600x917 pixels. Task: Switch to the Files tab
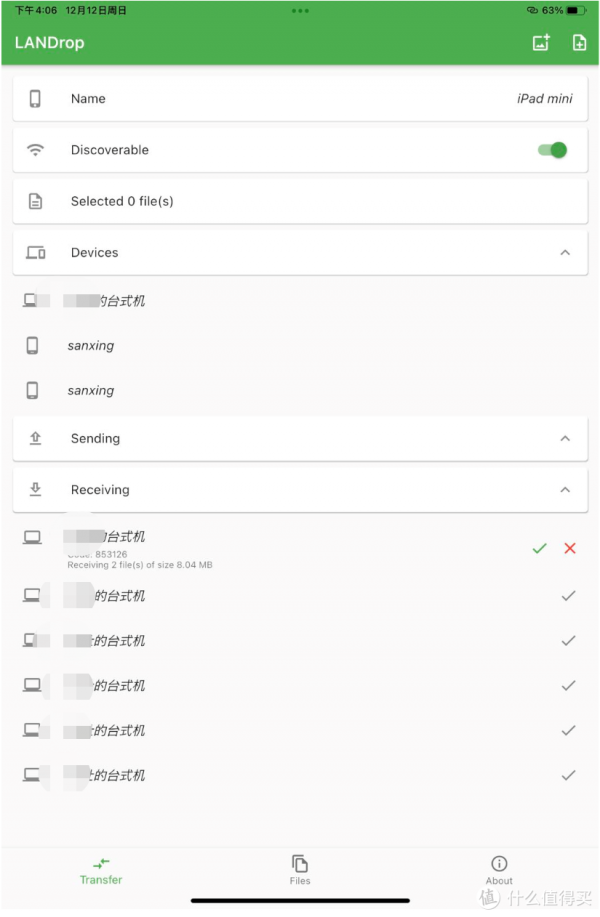[299, 871]
